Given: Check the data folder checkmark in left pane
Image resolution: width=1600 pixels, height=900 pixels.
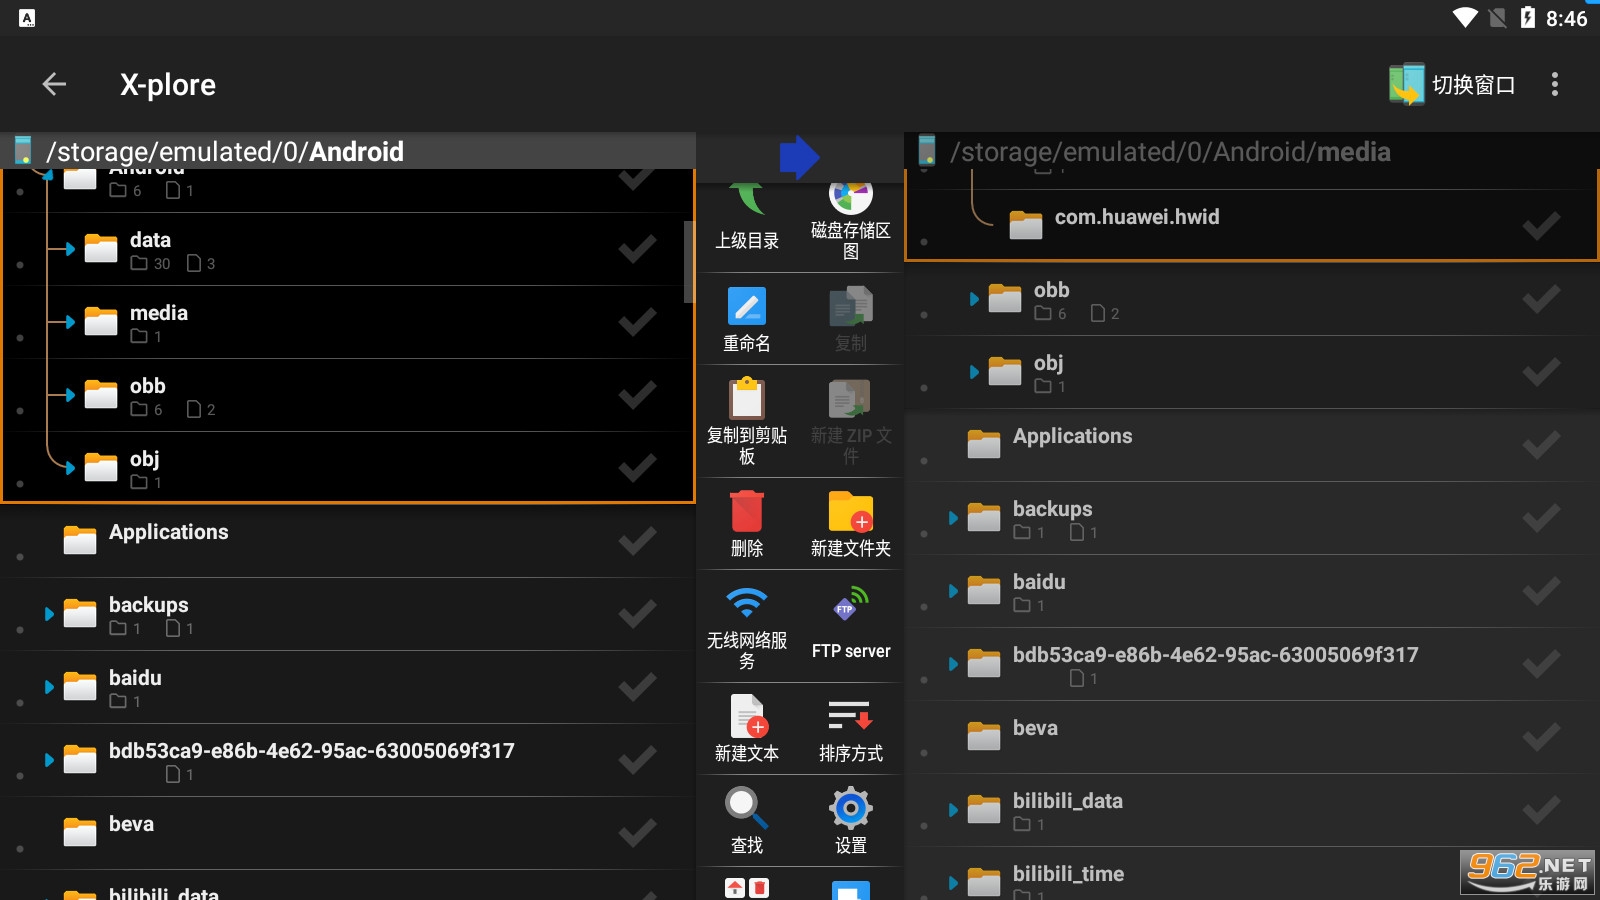Looking at the screenshot, I should [x=637, y=249].
